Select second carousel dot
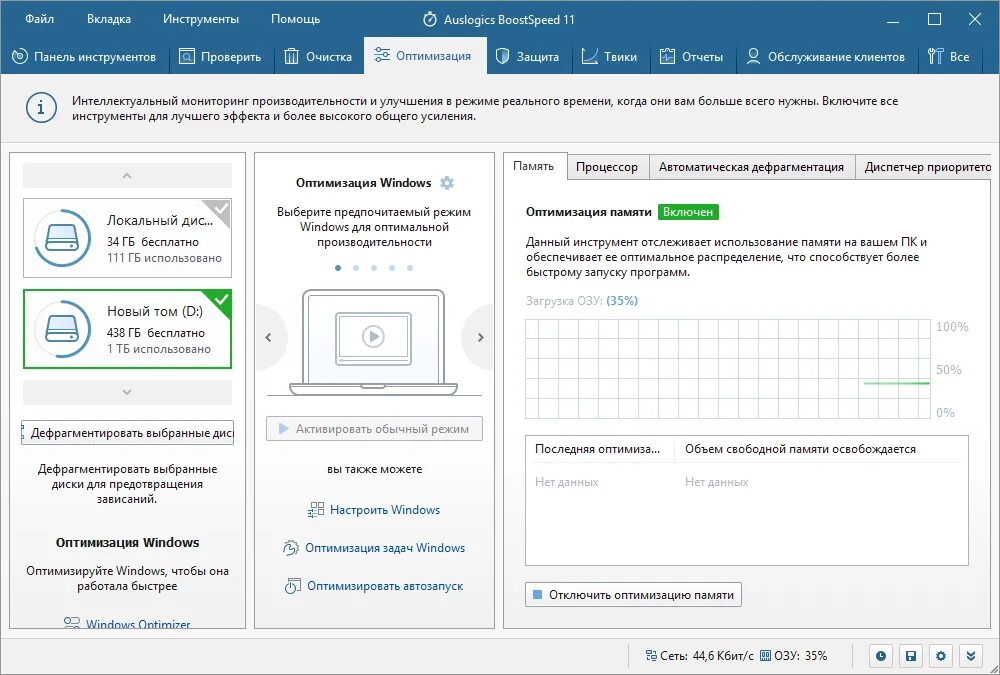This screenshot has height=675, width=1000. [356, 268]
